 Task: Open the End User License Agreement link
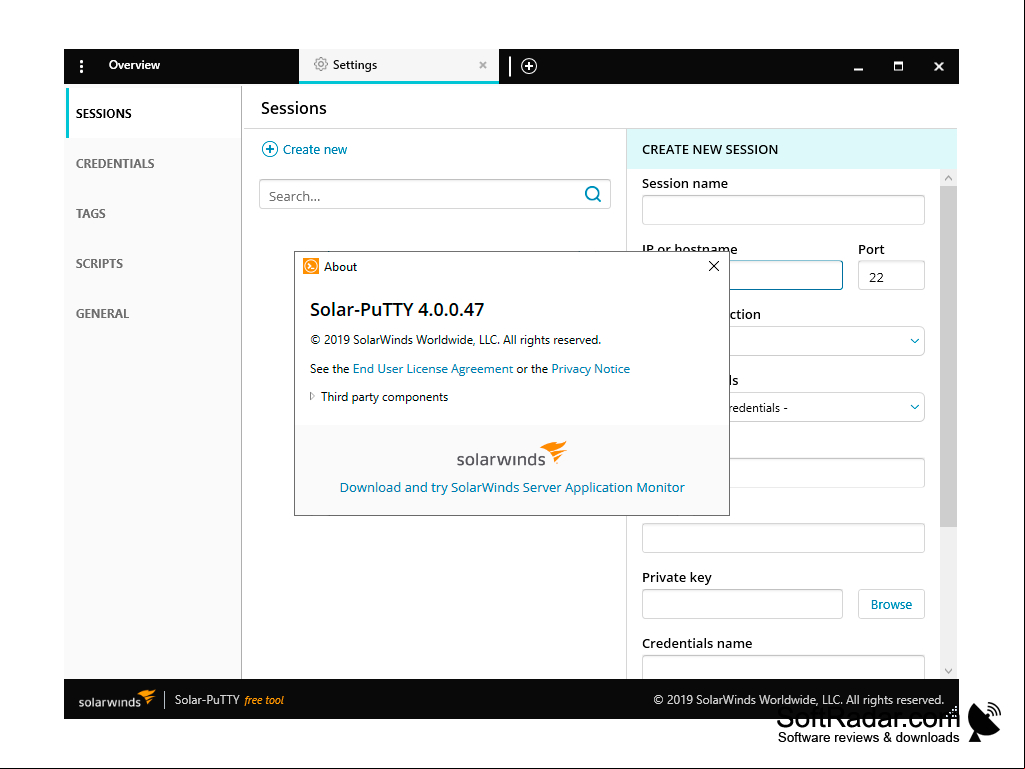click(x=433, y=369)
